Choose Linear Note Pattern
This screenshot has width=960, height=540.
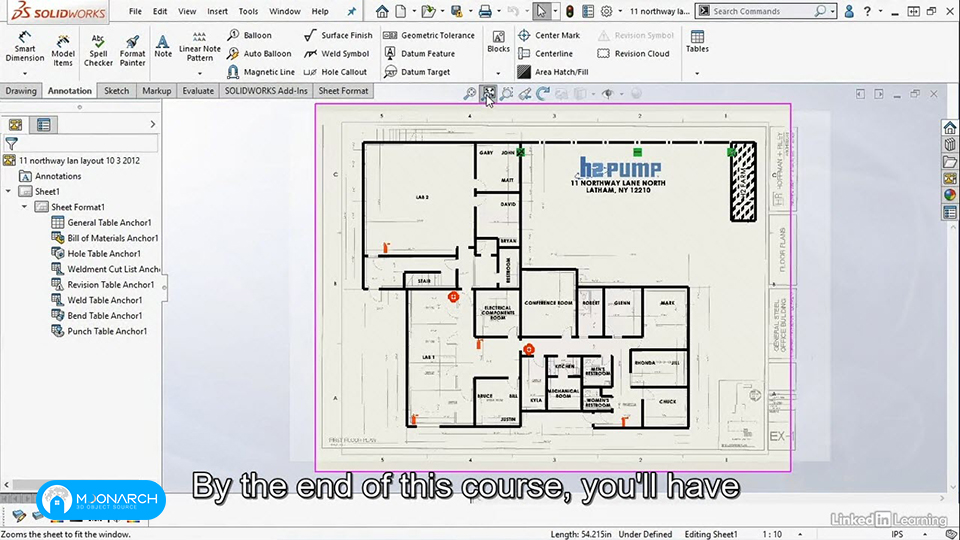(x=200, y=47)
